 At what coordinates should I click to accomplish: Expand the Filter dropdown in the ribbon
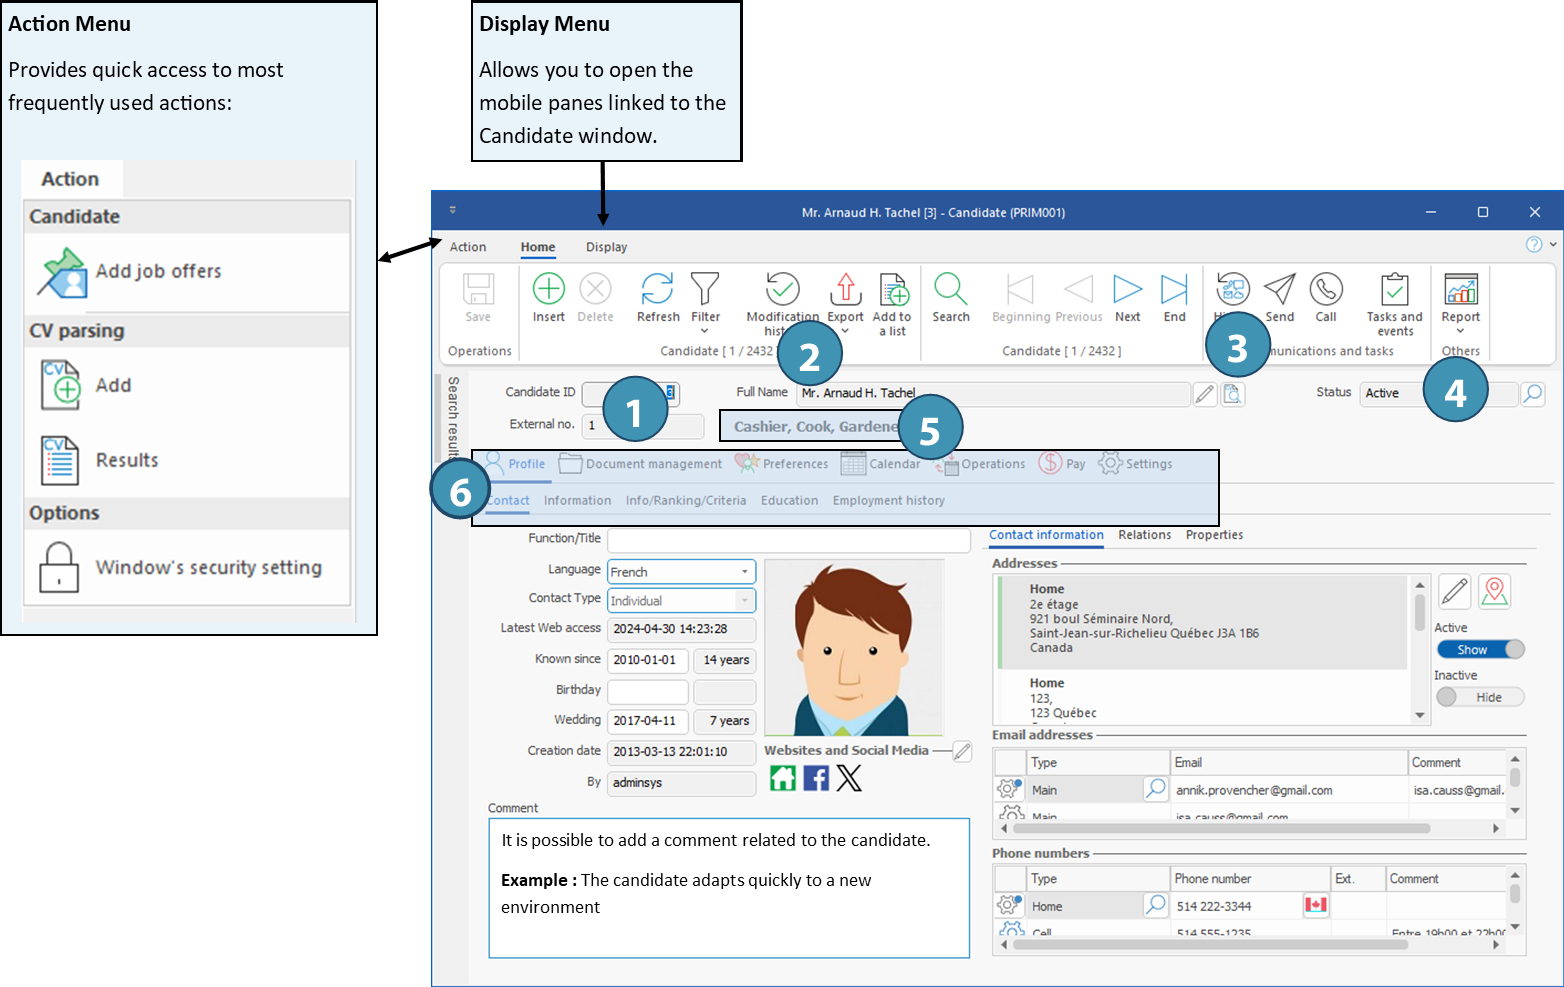705,331
